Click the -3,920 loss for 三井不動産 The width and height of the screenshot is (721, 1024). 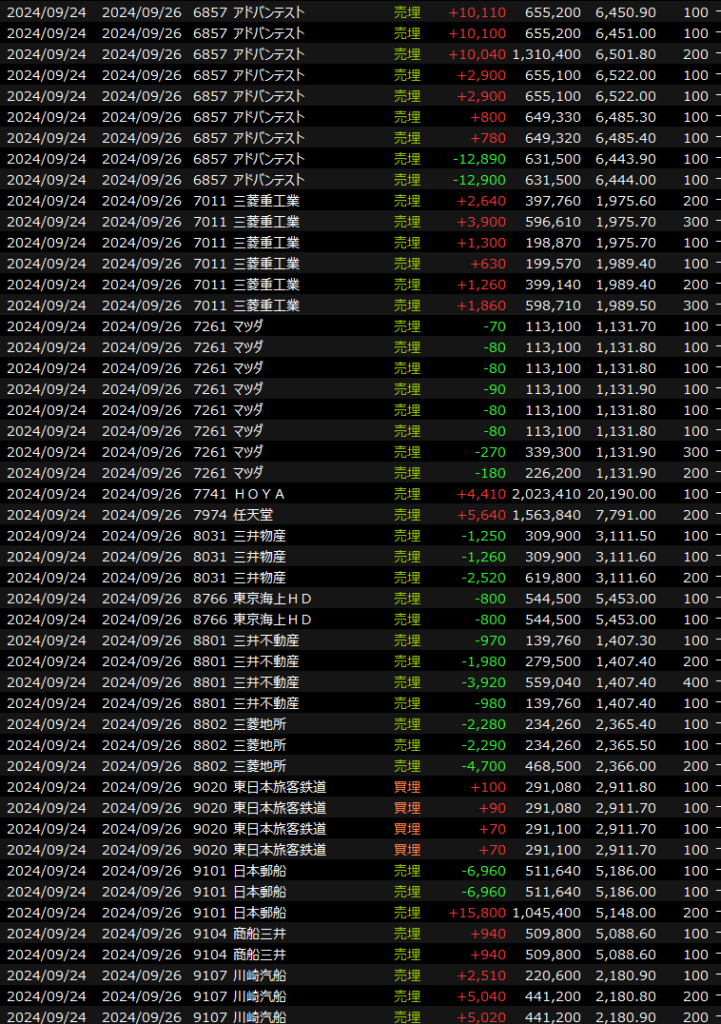point(484,682)
